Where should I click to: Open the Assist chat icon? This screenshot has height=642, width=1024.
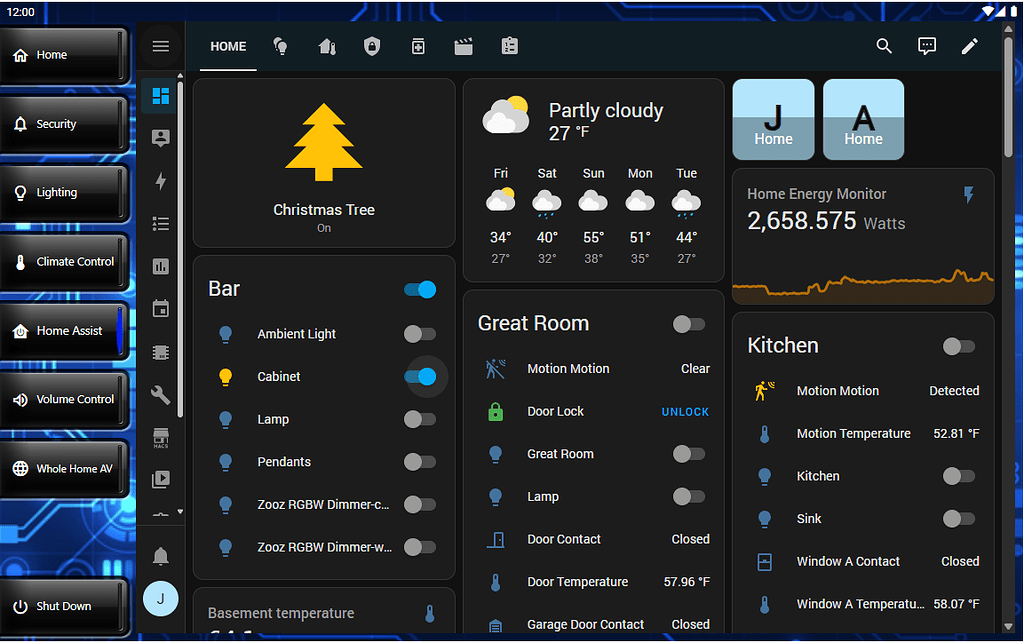927,46
